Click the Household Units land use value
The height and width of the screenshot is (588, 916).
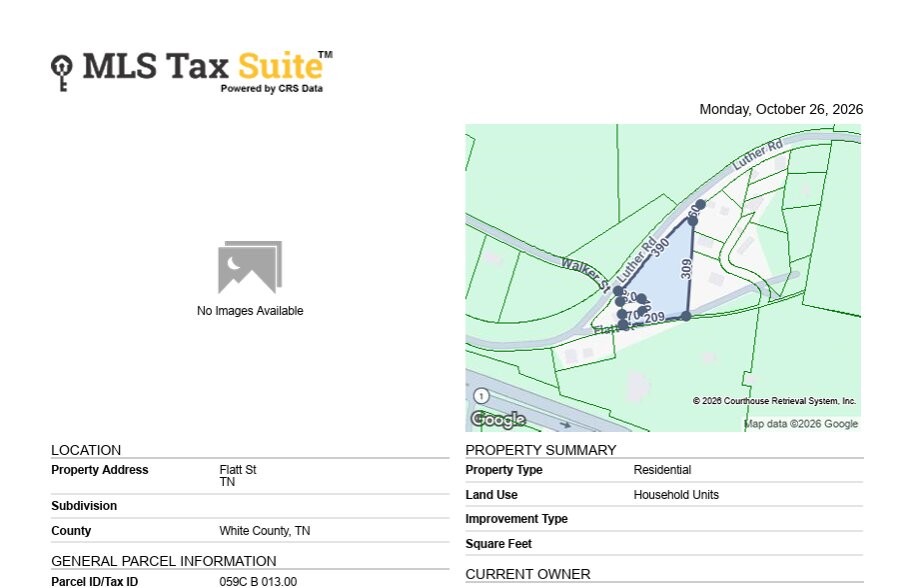676,495
